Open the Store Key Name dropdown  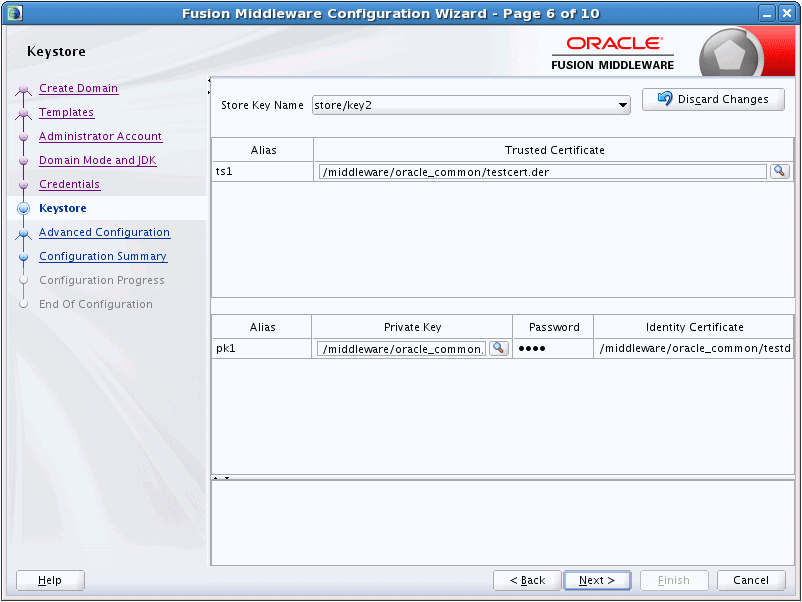pyautogui.click(x=622, y=105)
